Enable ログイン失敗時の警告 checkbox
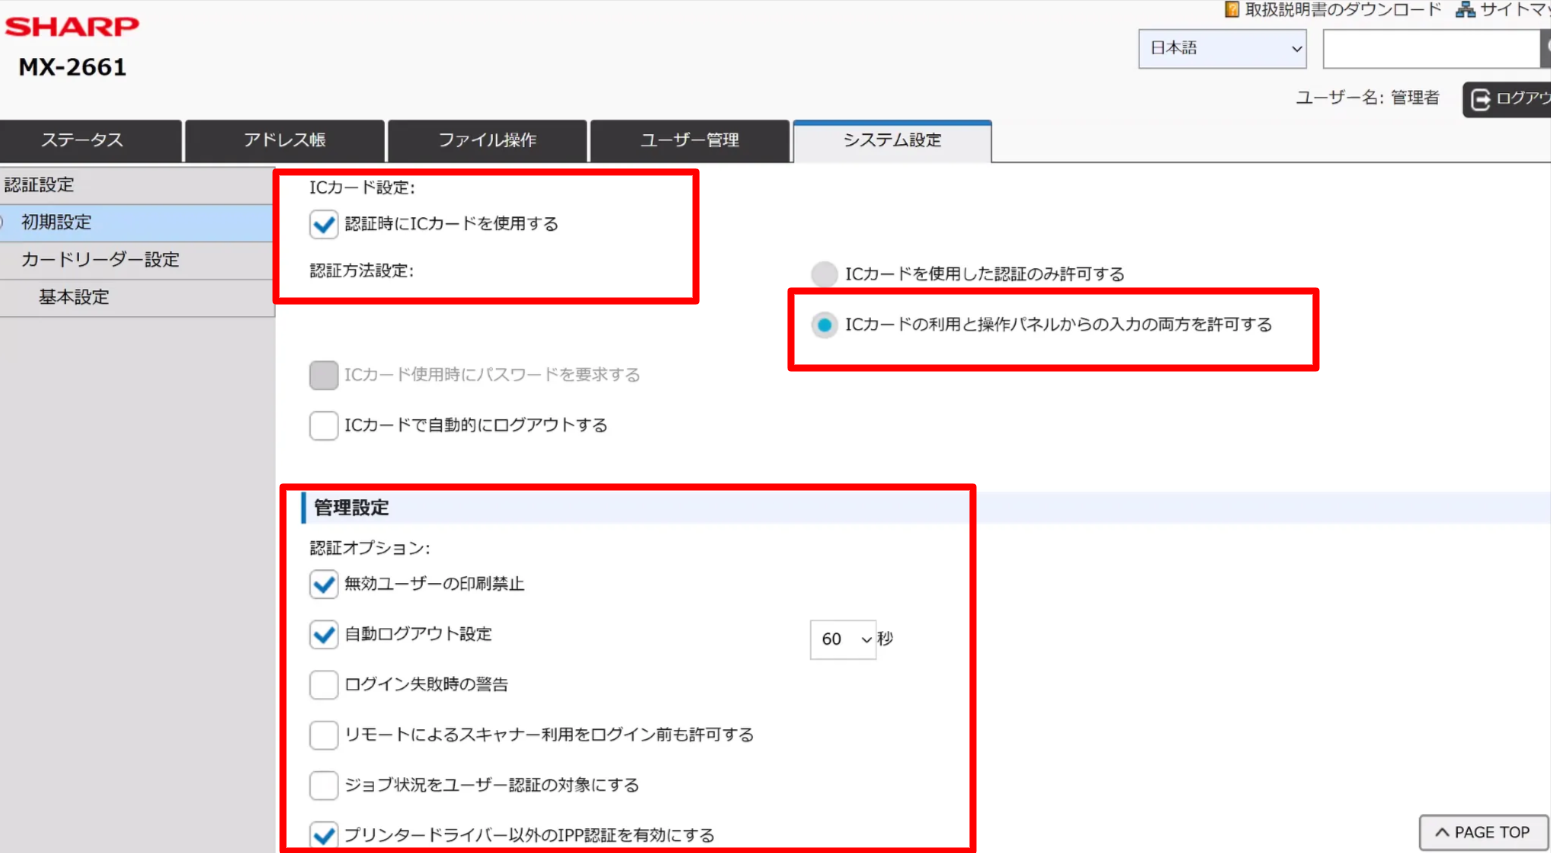The height and width of the screenshot is (853, 1551). 323,684
